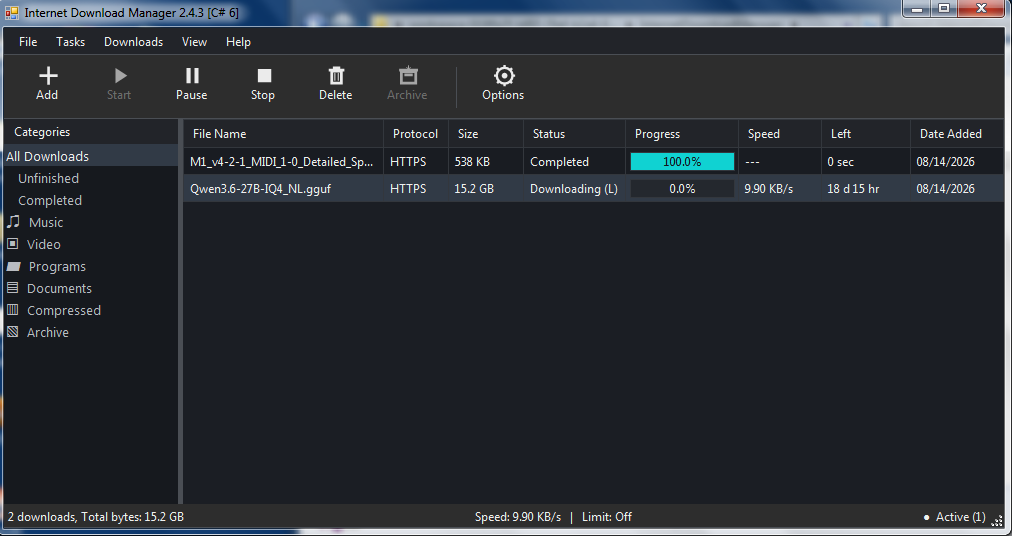Click the 100.0% cyan progress bar

click(x=682, y=161)
